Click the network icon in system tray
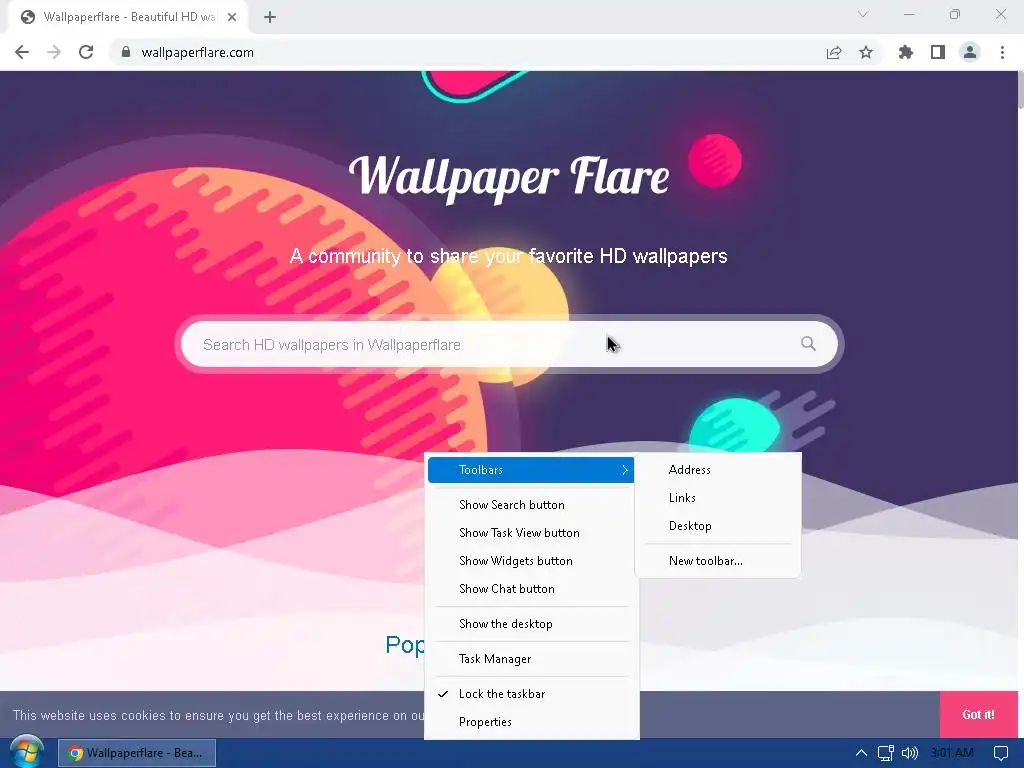 coord(886,753)
